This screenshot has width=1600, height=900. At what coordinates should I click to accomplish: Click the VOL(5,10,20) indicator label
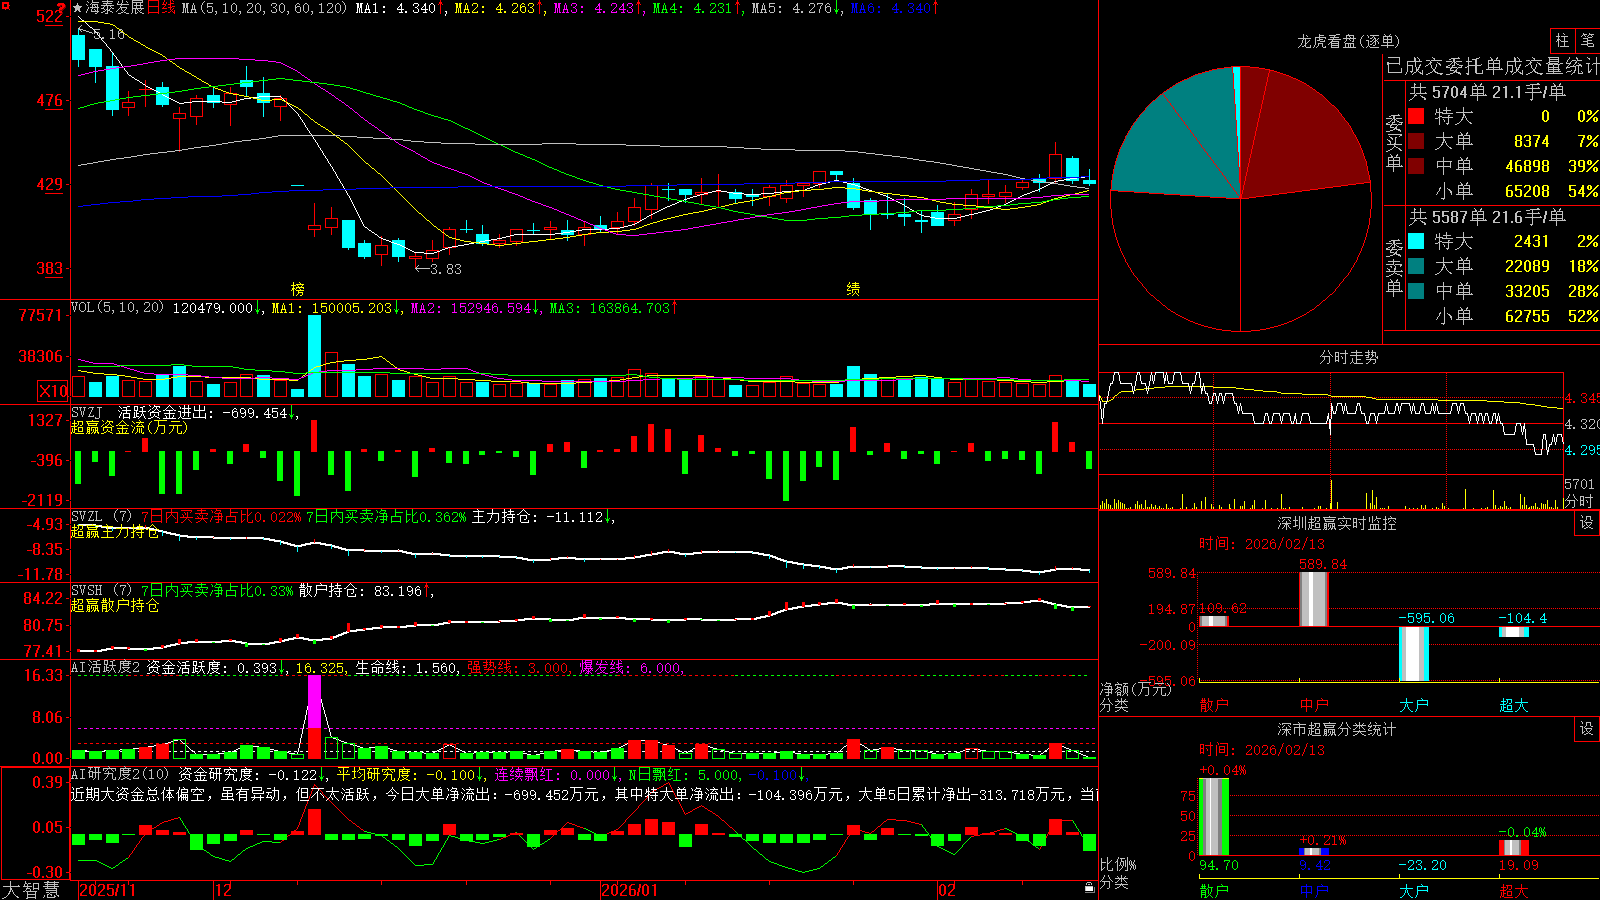click(117, 308)
